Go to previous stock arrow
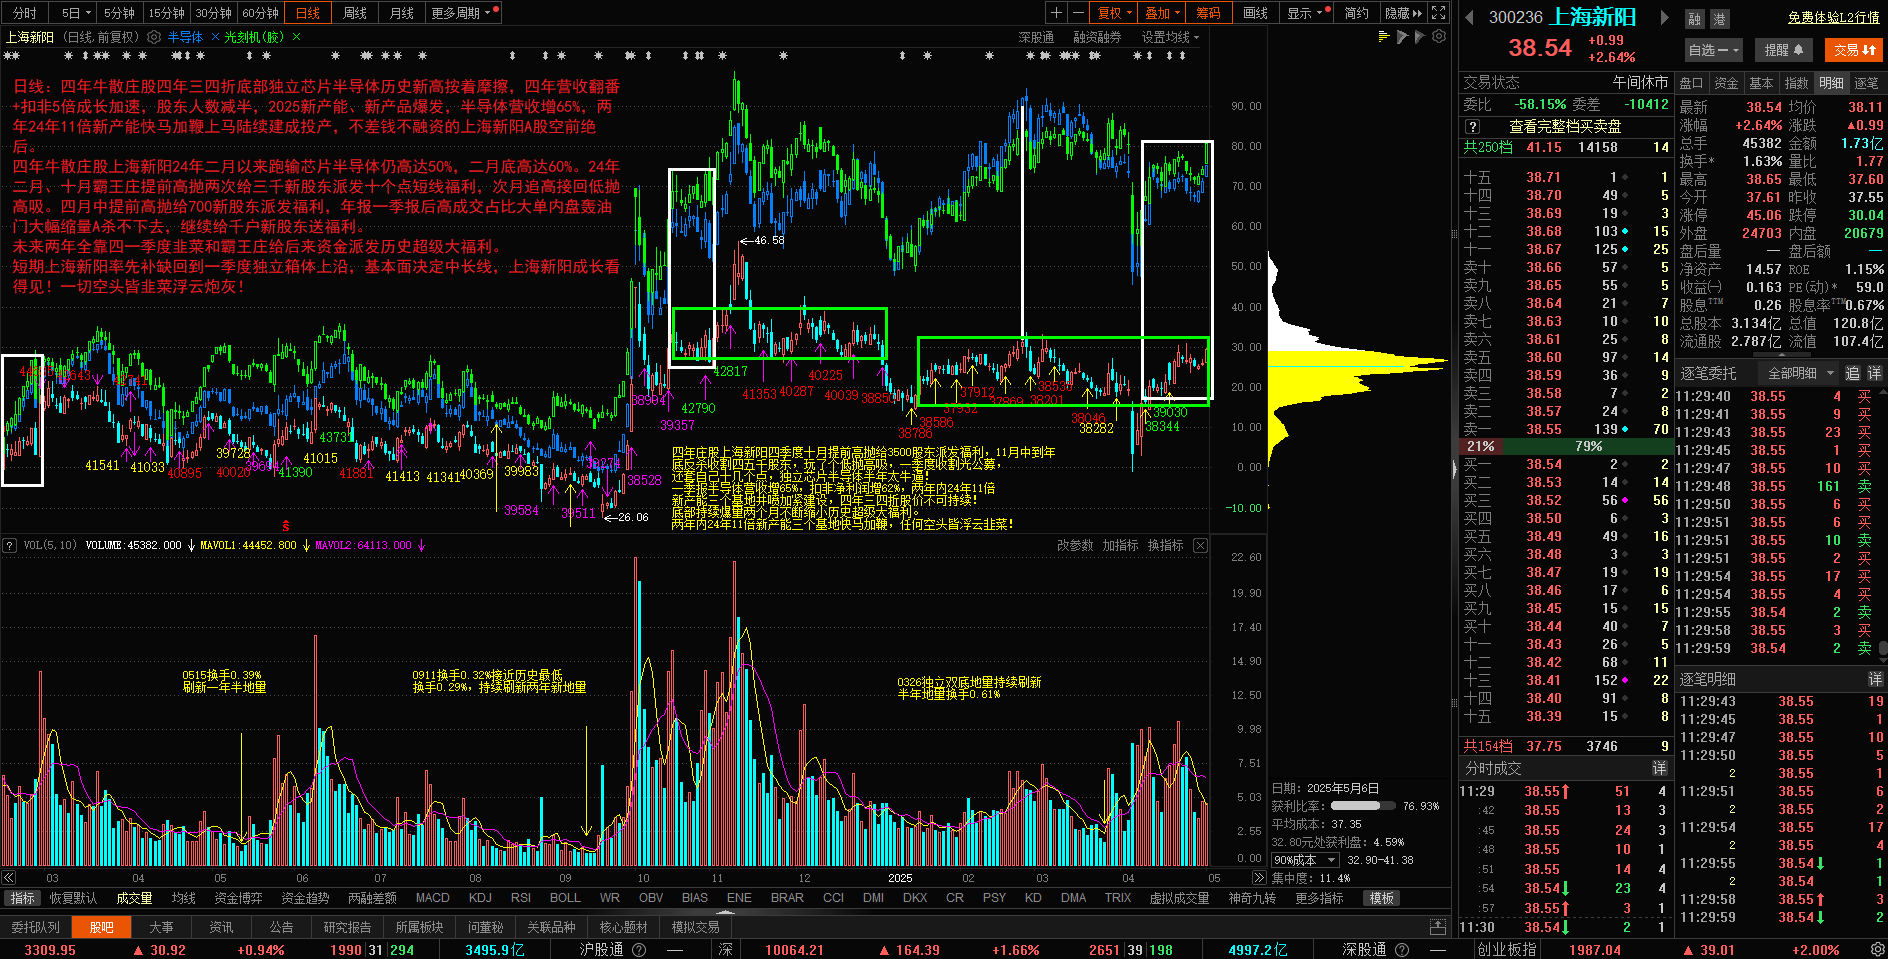The height and width of the screenshot is (959, 1888). tap(1470, 17)
